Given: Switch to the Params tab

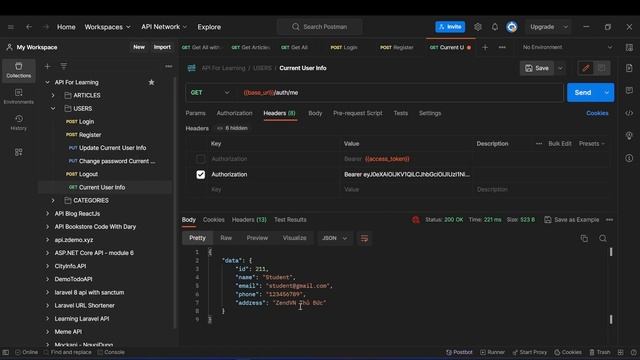Looking at the screenshot, I should pyautogui.click(x=196, y=113).
